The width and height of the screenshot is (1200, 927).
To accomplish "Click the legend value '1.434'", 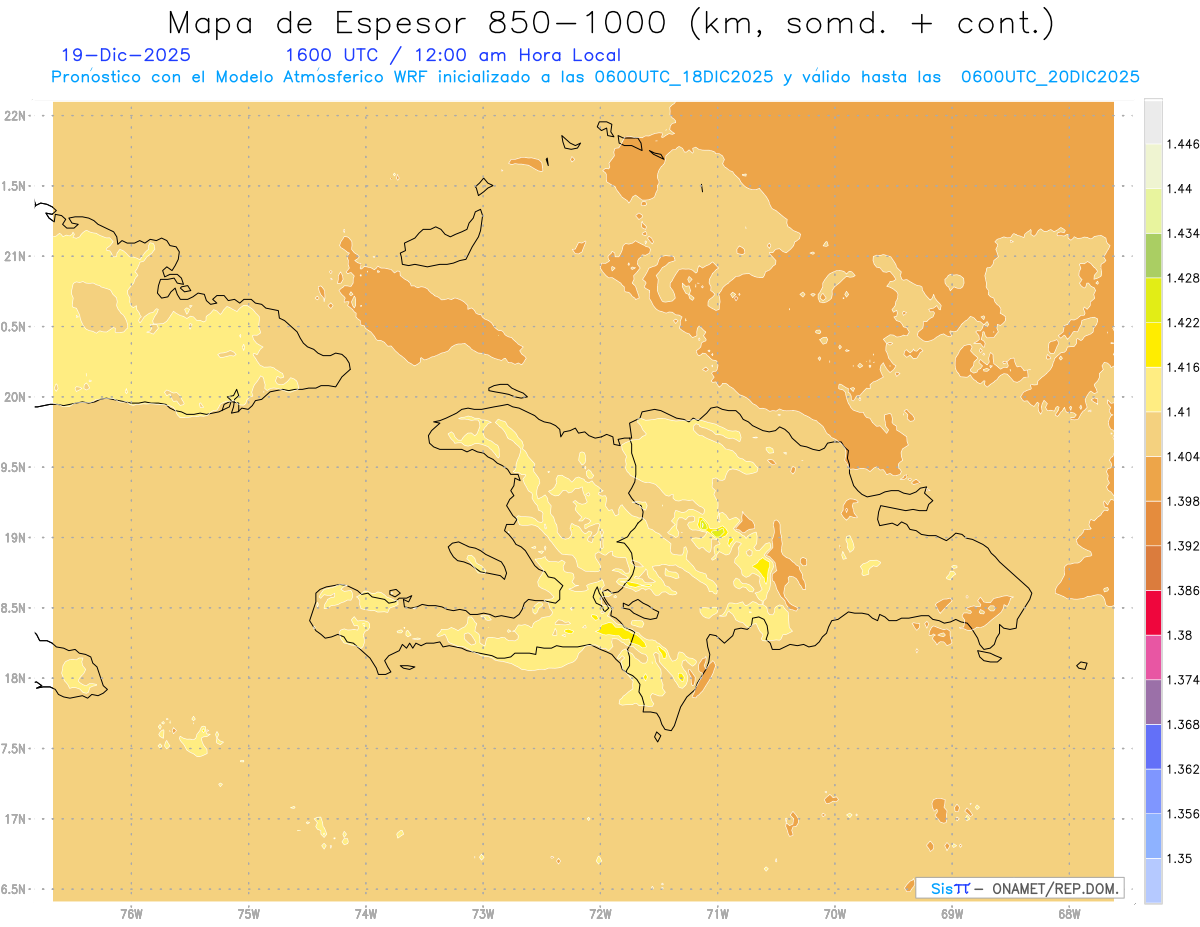I will [x=1183, y=233].
